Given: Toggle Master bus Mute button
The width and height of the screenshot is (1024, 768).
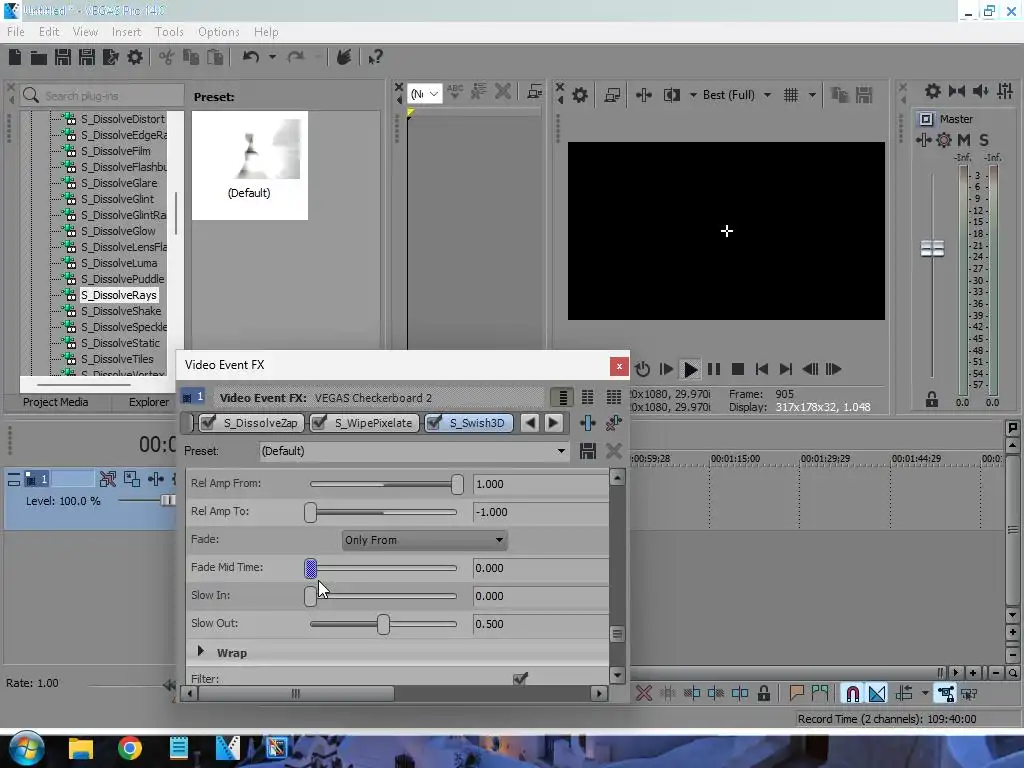Looking at the screenshot, I should [x=963, y=140].
